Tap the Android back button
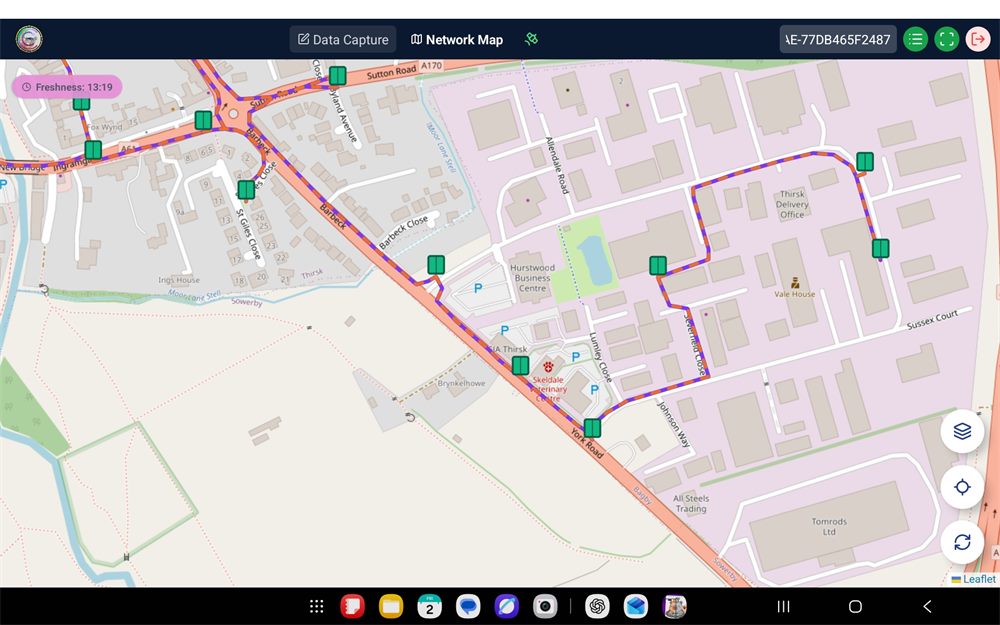This screenshot has height=625, width=1000. (x=927, y=607)
